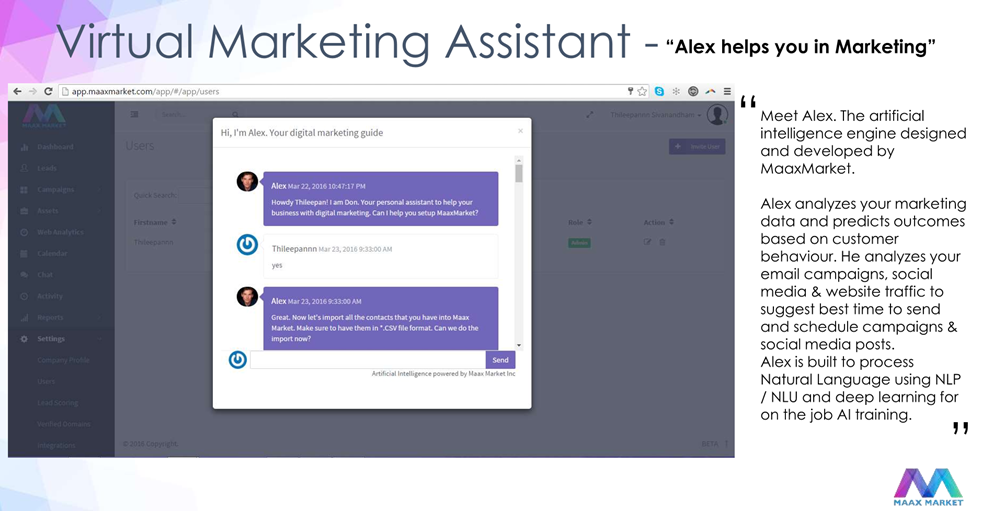The image size is (982, 511).
Task: Click the Quick Search field
Action: point(194,195)
